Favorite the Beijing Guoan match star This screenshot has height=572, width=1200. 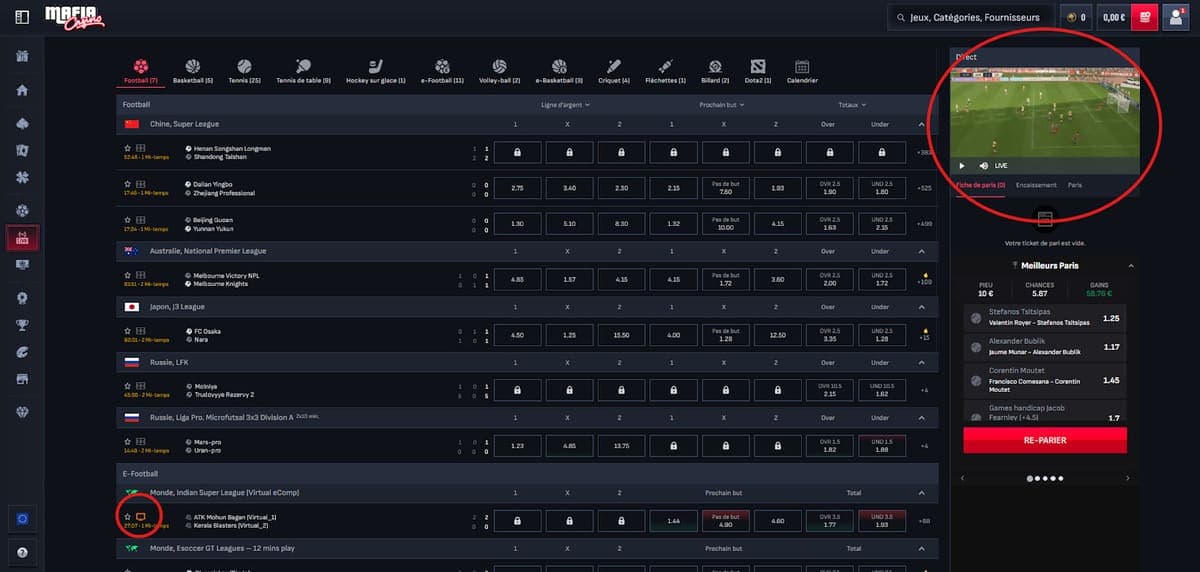[x=128, y=220]
